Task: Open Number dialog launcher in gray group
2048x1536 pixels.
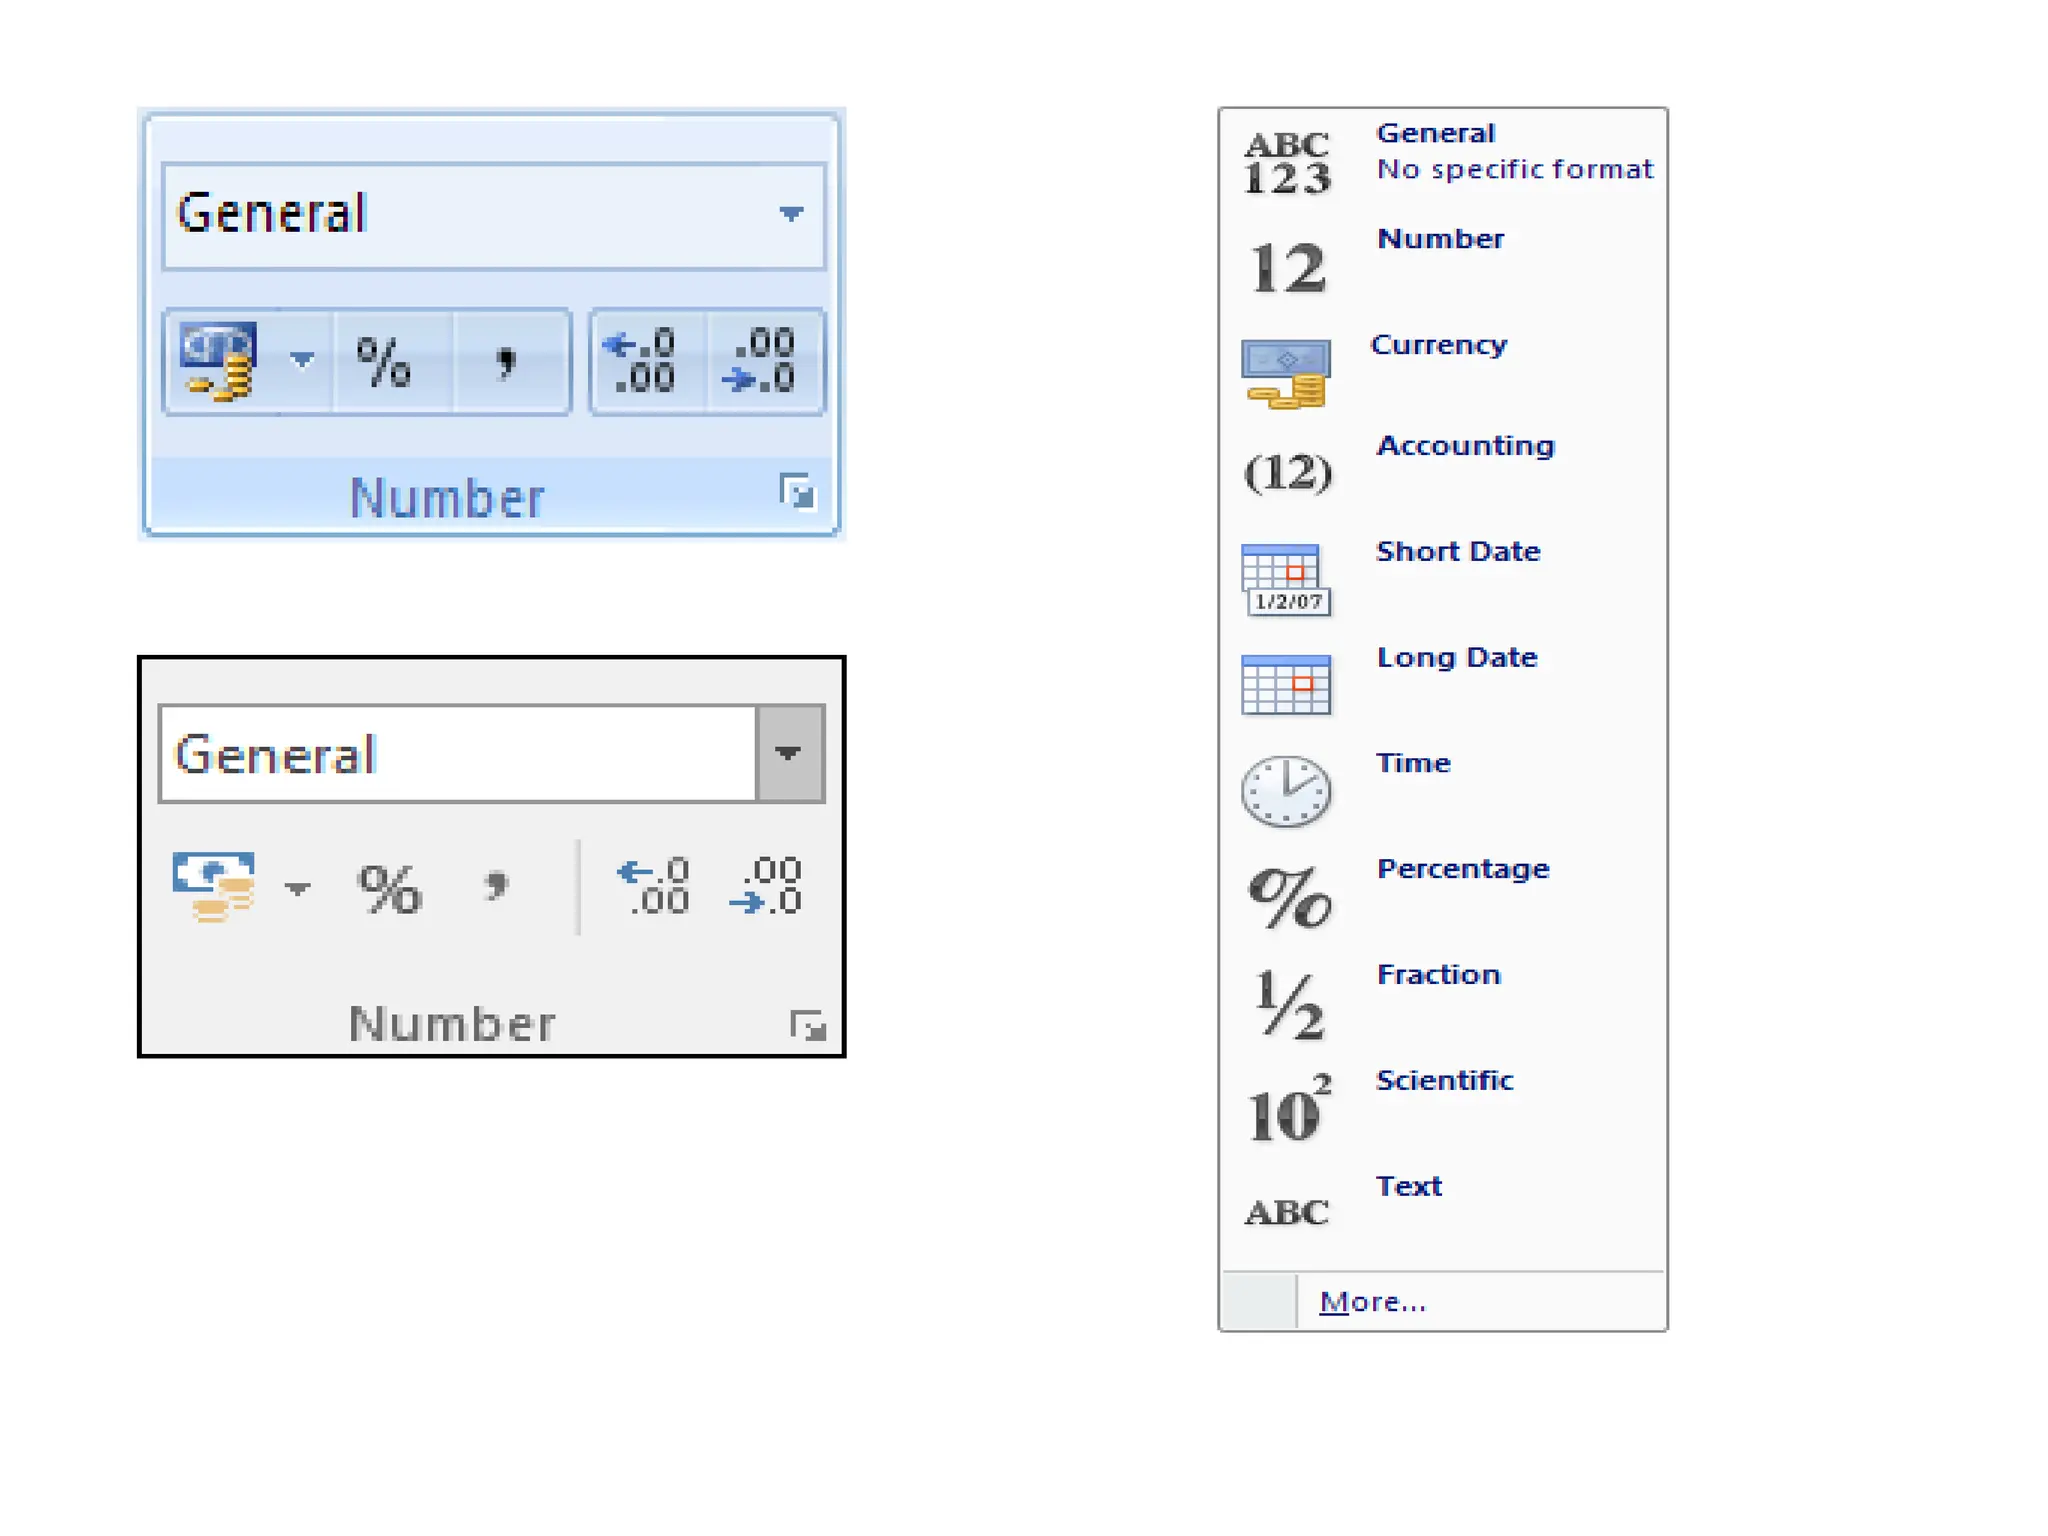Action: 807,1026
